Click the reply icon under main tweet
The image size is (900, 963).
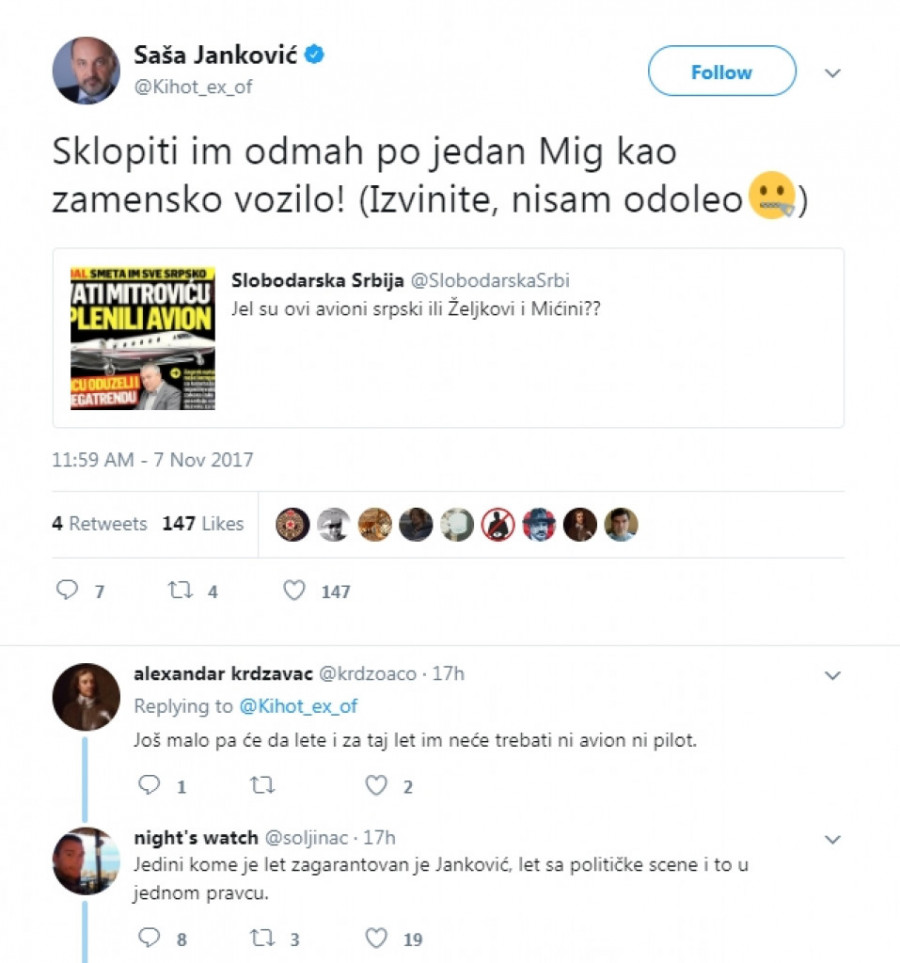pos(67,590)
